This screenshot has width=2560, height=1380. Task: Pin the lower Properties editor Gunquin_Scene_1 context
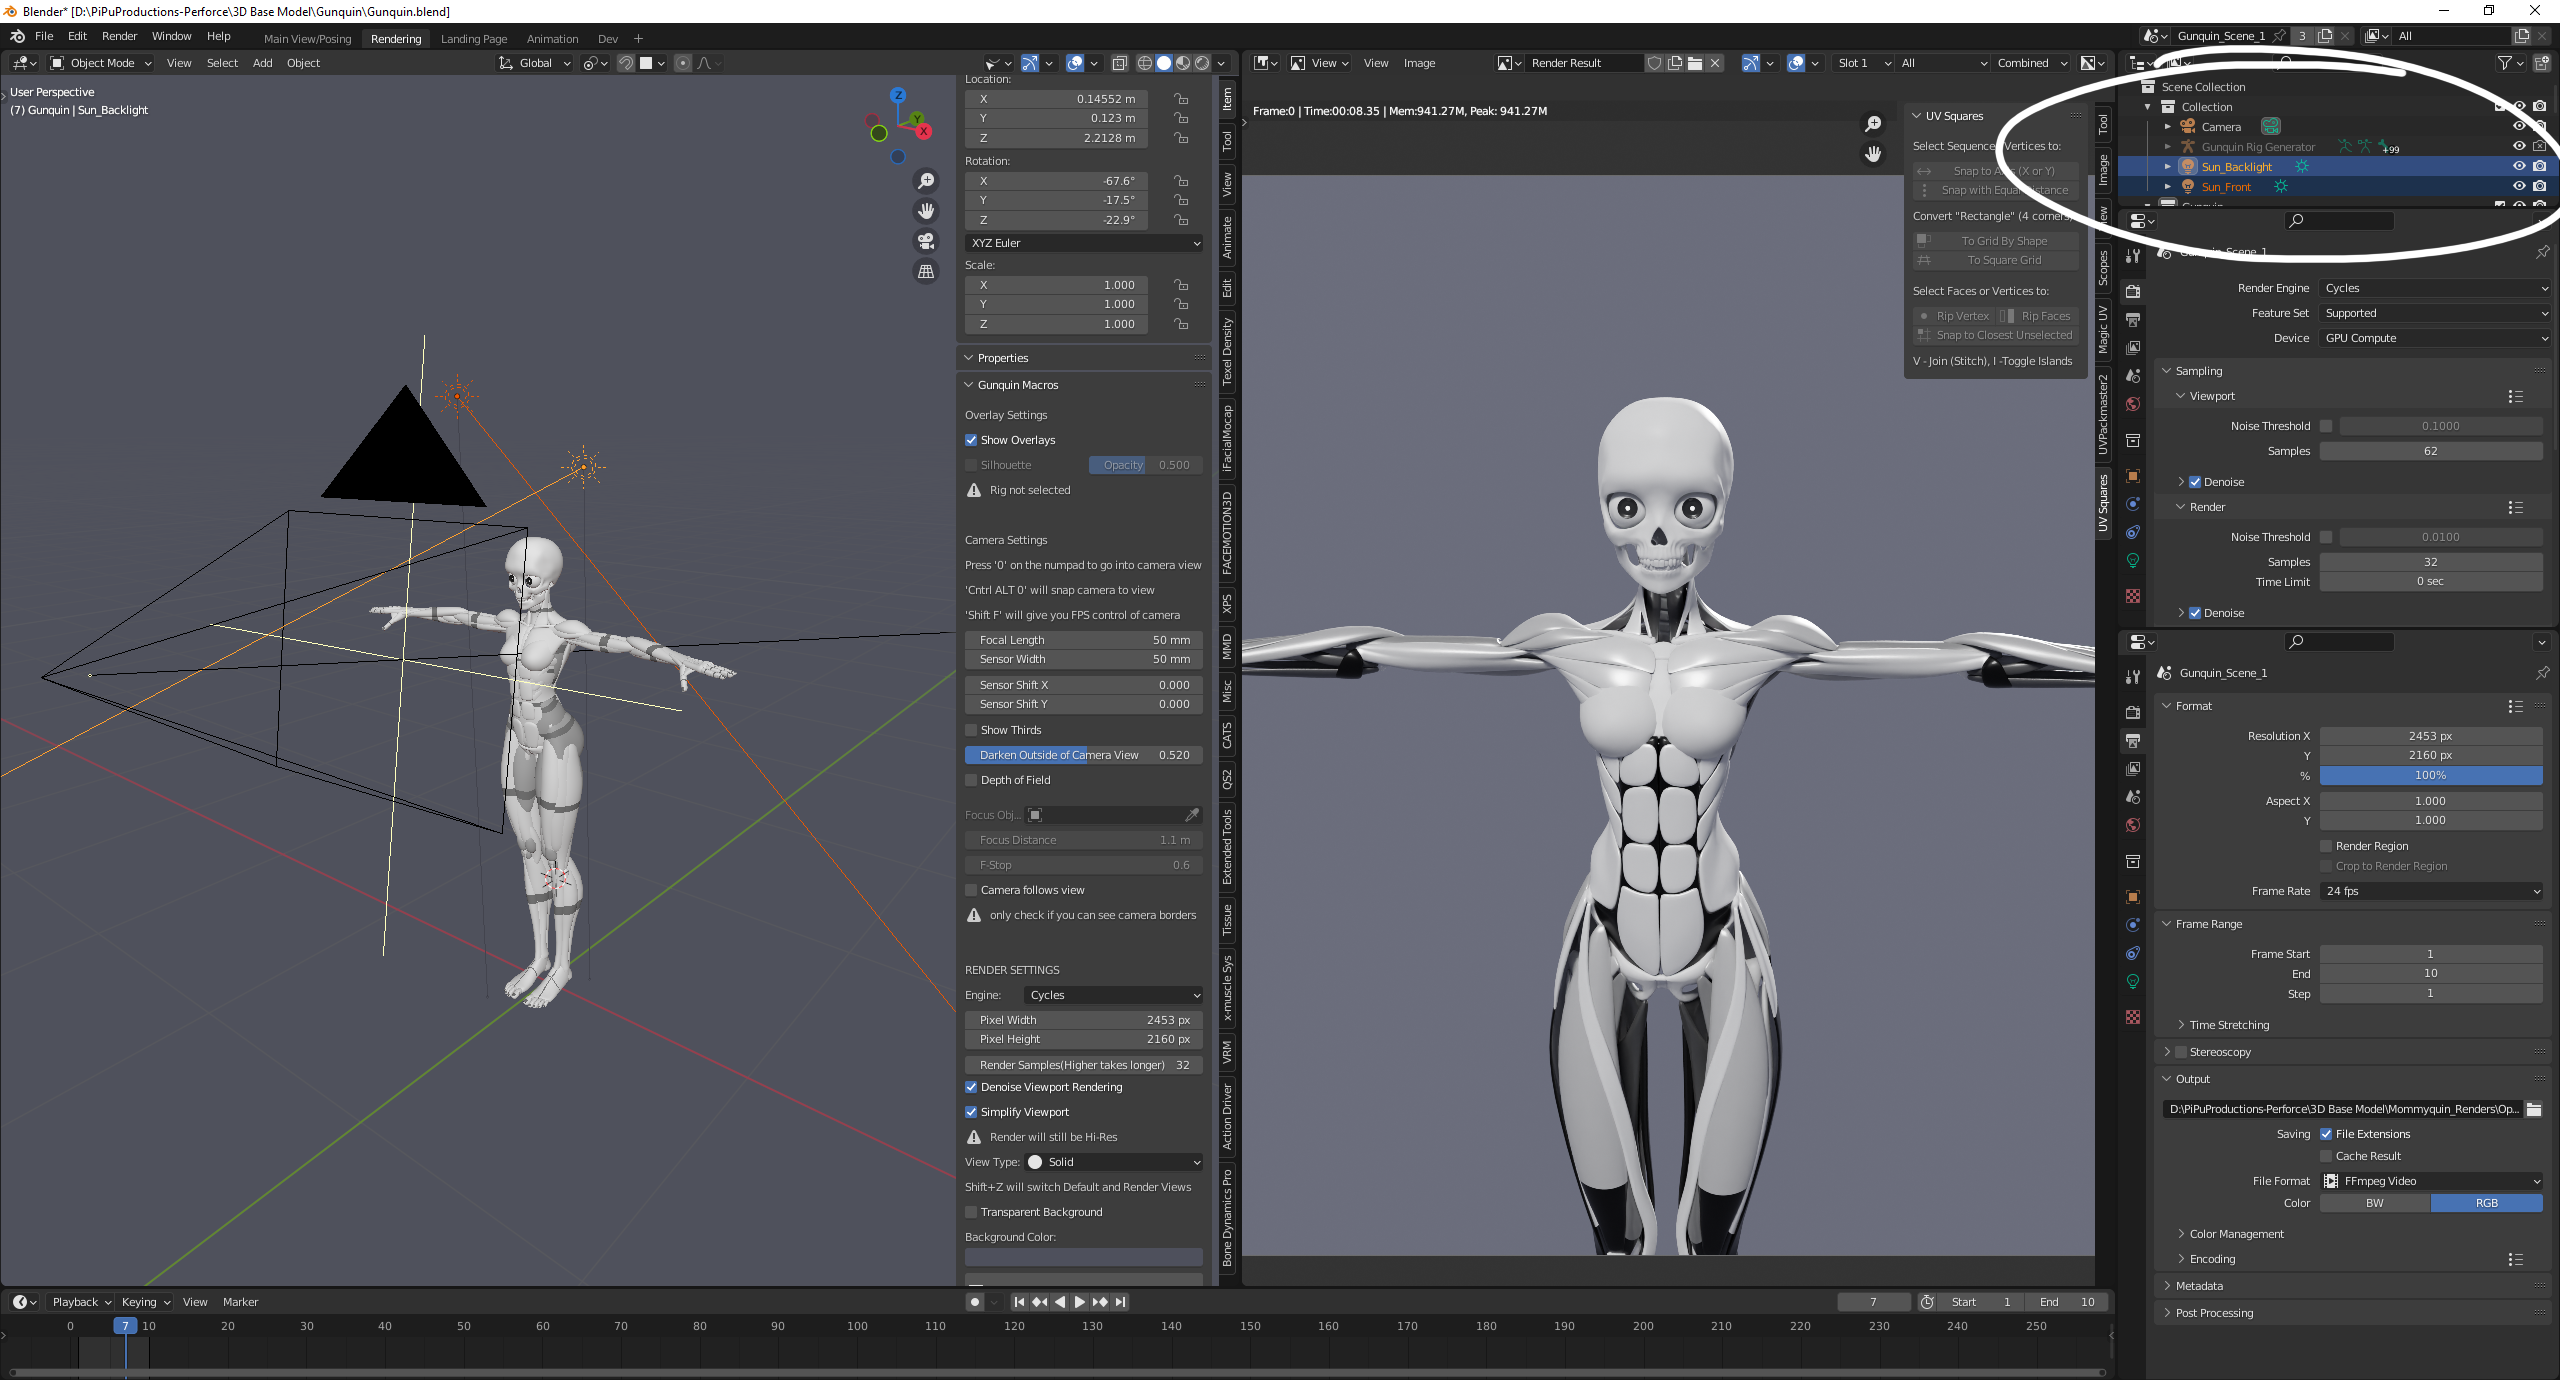(x=2542, y=673)
